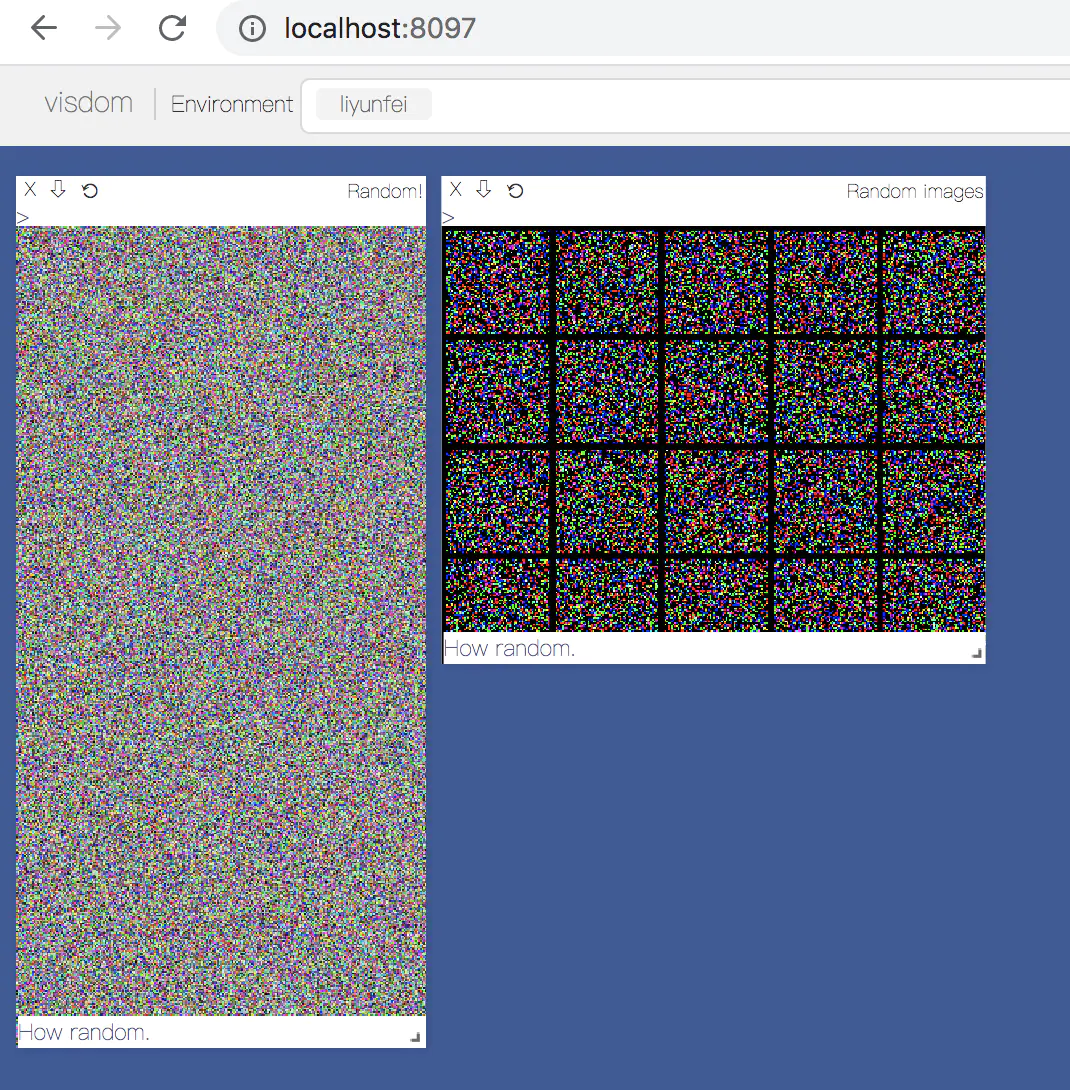Viewport: 1070px width, 1090px height.
Task: Reset the Random images pane view
Action: tap(515, 189)
